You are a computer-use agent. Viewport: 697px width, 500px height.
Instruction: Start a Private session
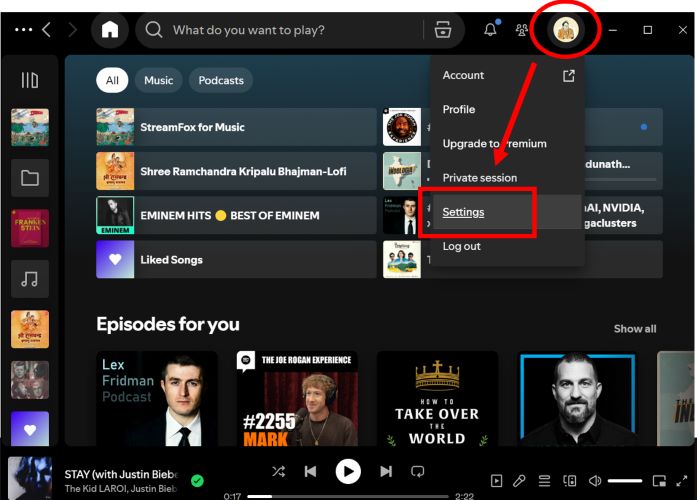pyautogui.click(x=507, y=178)
